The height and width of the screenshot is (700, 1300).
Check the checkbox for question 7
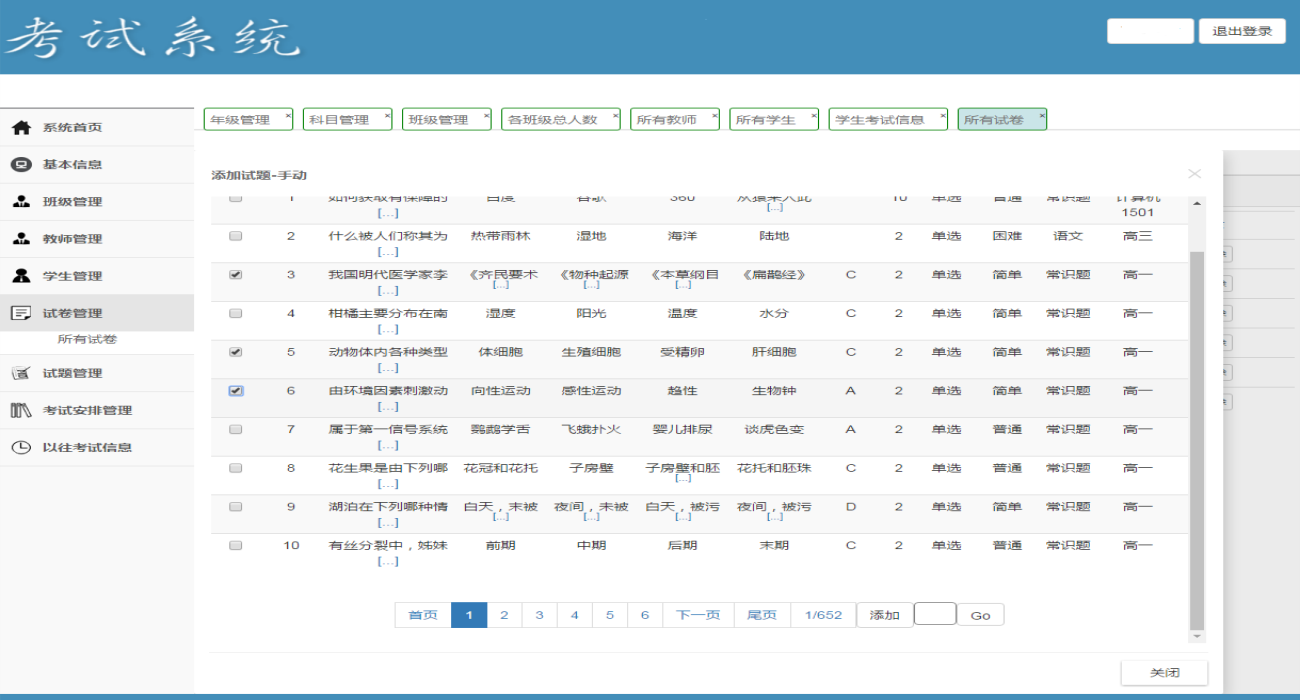coord(235,429)
